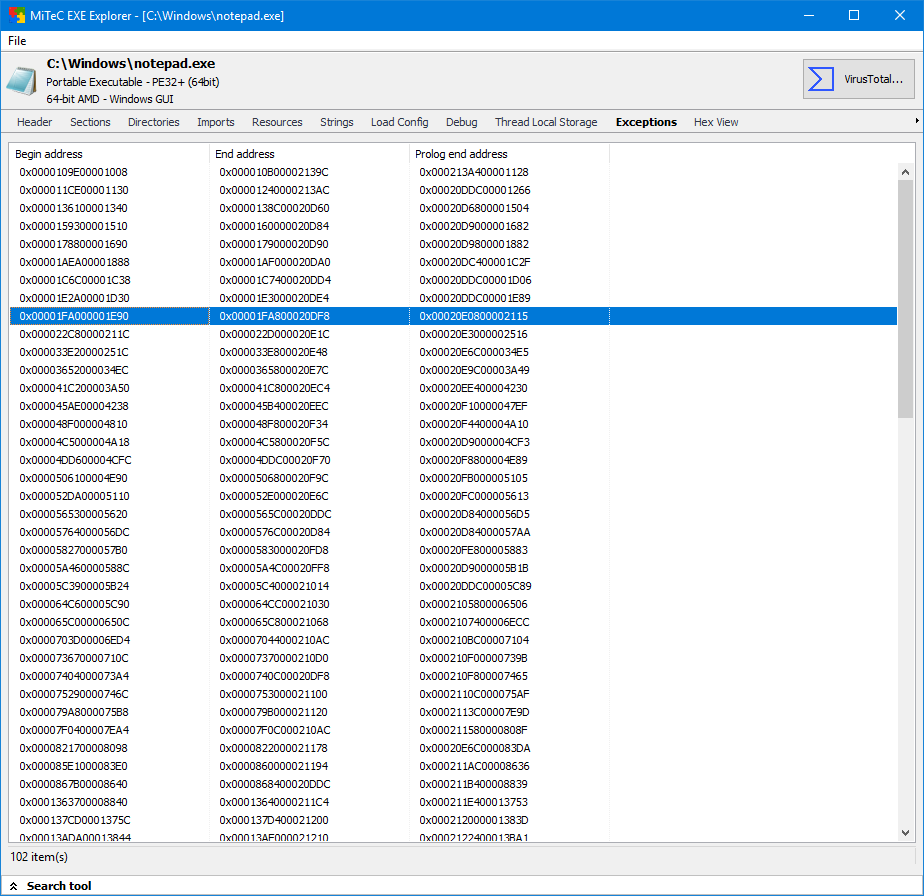Select row with begin address 0x0000109E00001008
Screen dimensions: 924x896
[453, 172]
